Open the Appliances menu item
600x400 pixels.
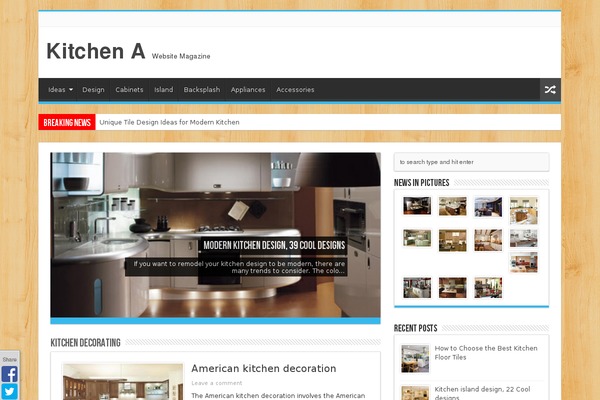click(248, 90)
